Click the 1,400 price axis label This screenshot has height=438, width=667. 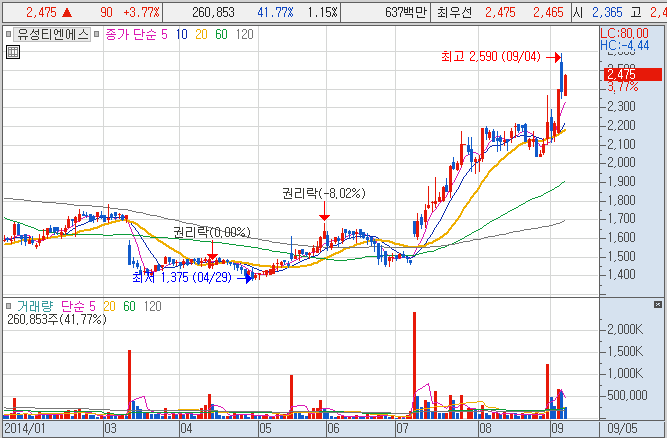point(621,274)
